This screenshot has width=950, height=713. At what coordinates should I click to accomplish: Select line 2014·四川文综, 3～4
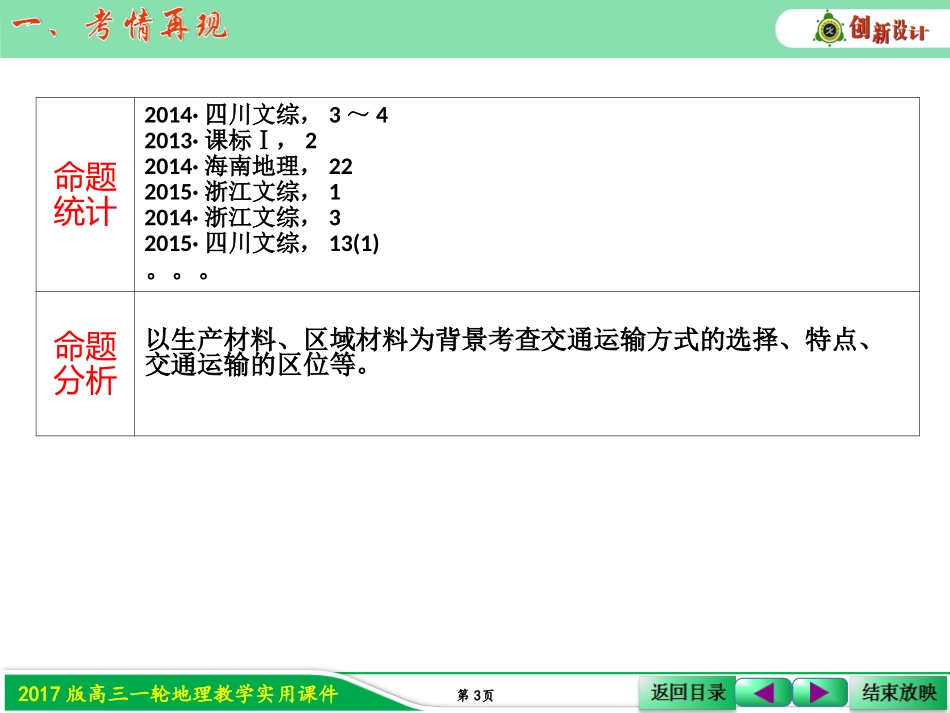265,114
